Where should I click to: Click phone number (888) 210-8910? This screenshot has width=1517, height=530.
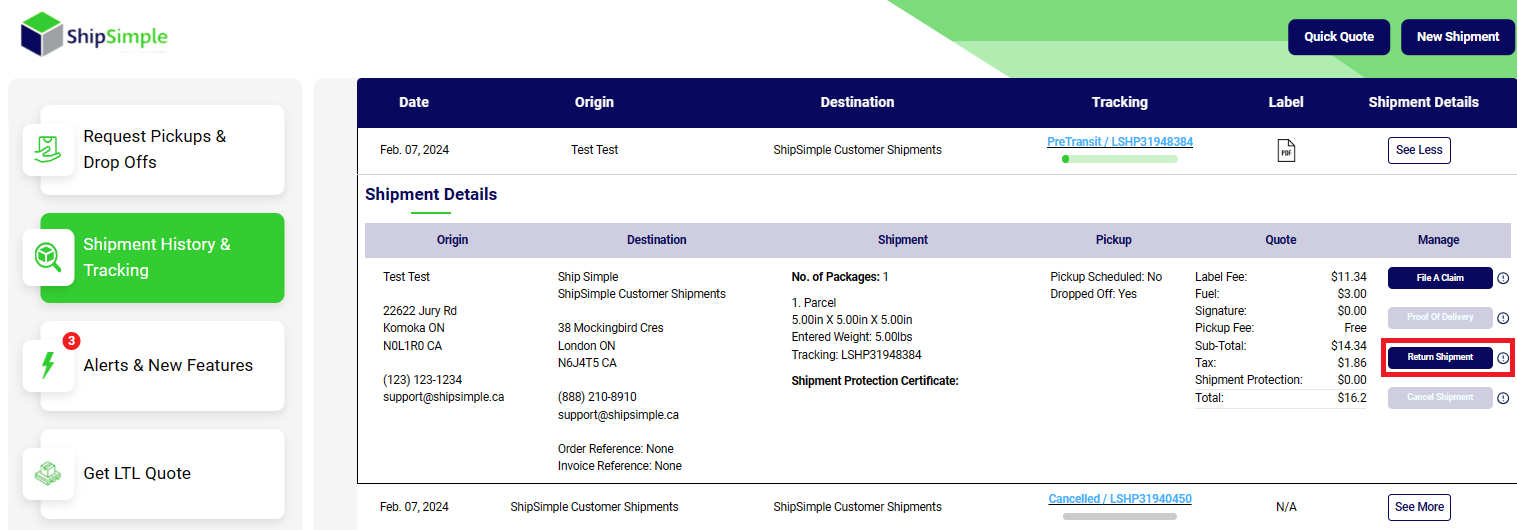[597, 397]
